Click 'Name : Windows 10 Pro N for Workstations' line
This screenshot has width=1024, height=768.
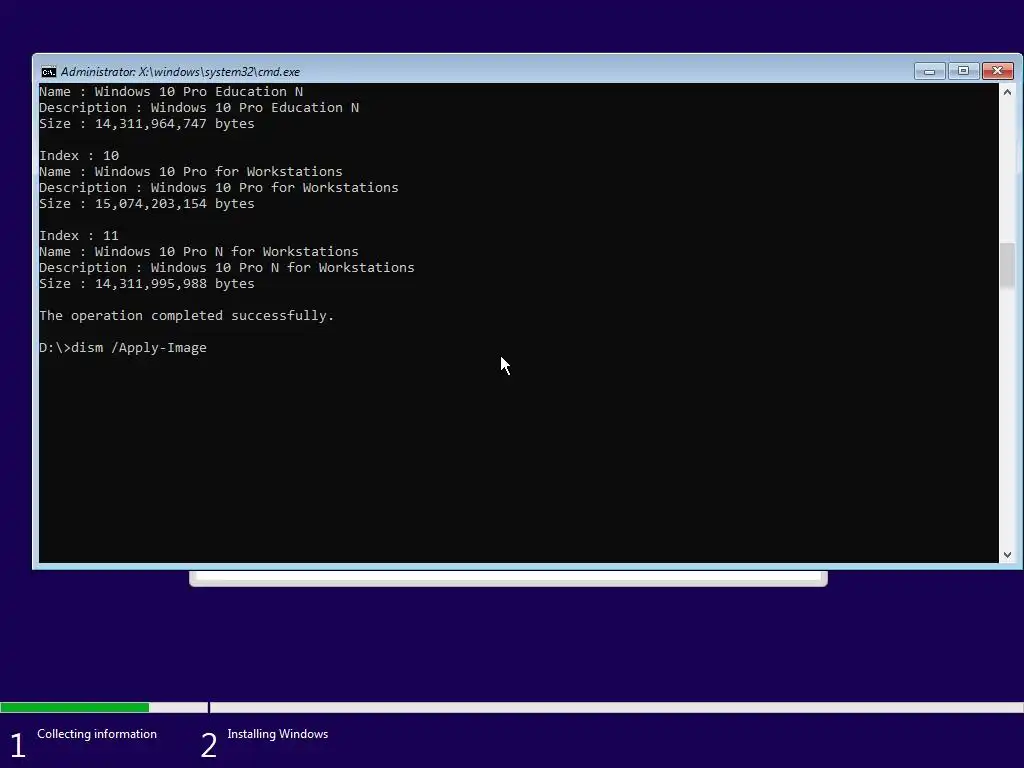pyautogui.click(x=199, y=251)
